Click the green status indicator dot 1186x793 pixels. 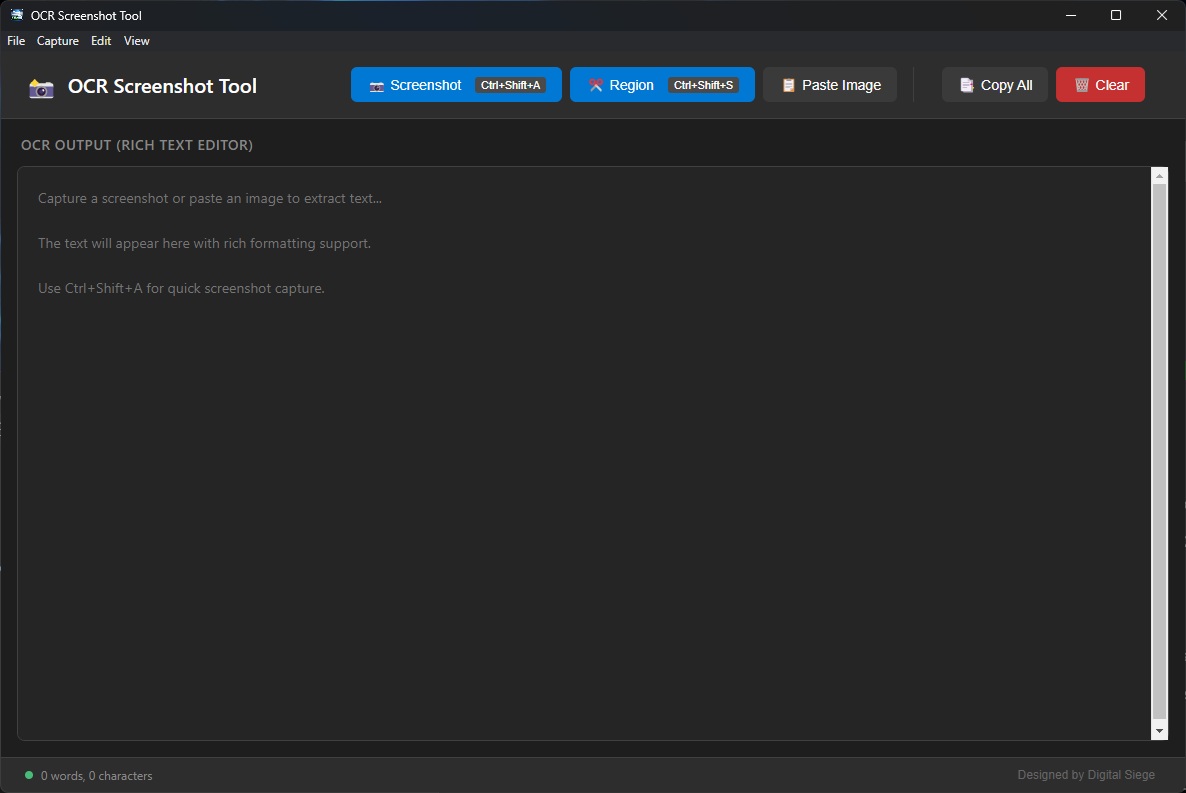click(x=29, y=775)
